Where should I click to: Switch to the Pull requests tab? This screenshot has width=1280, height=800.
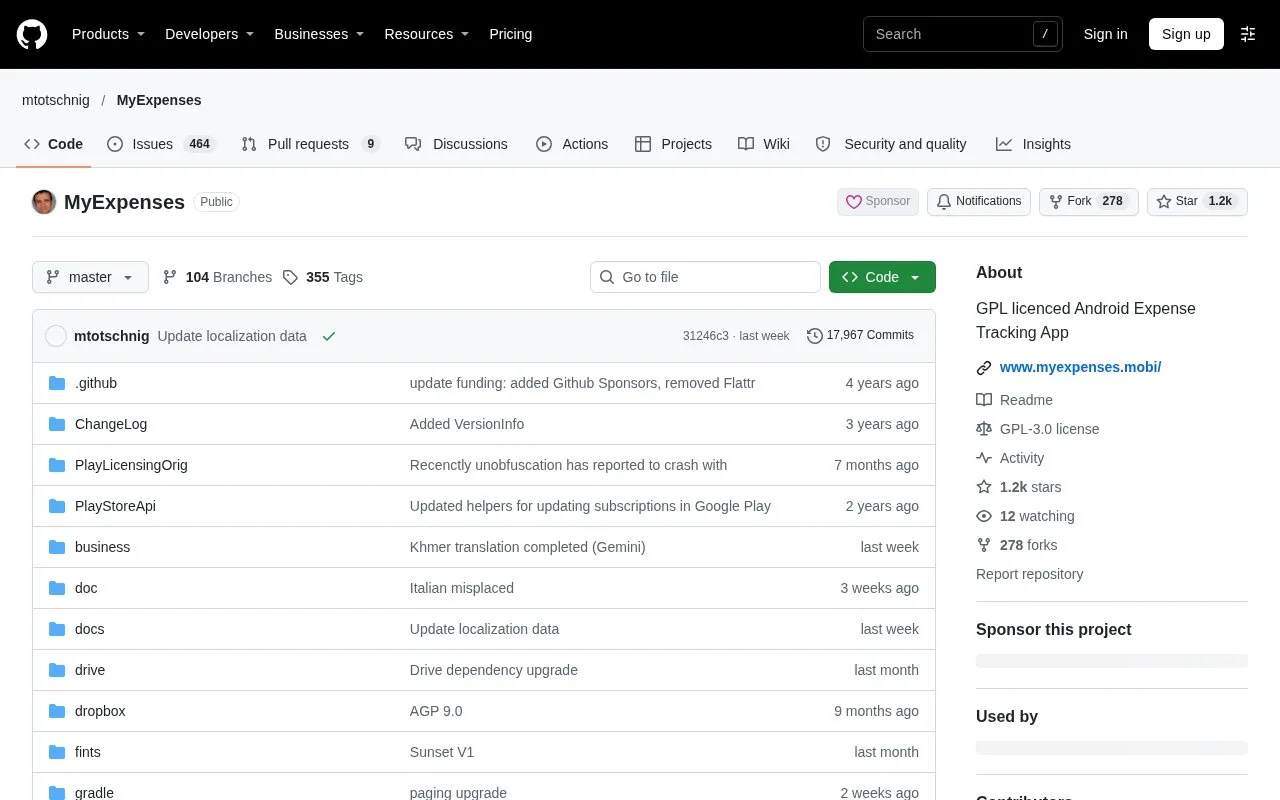[310, 144]
